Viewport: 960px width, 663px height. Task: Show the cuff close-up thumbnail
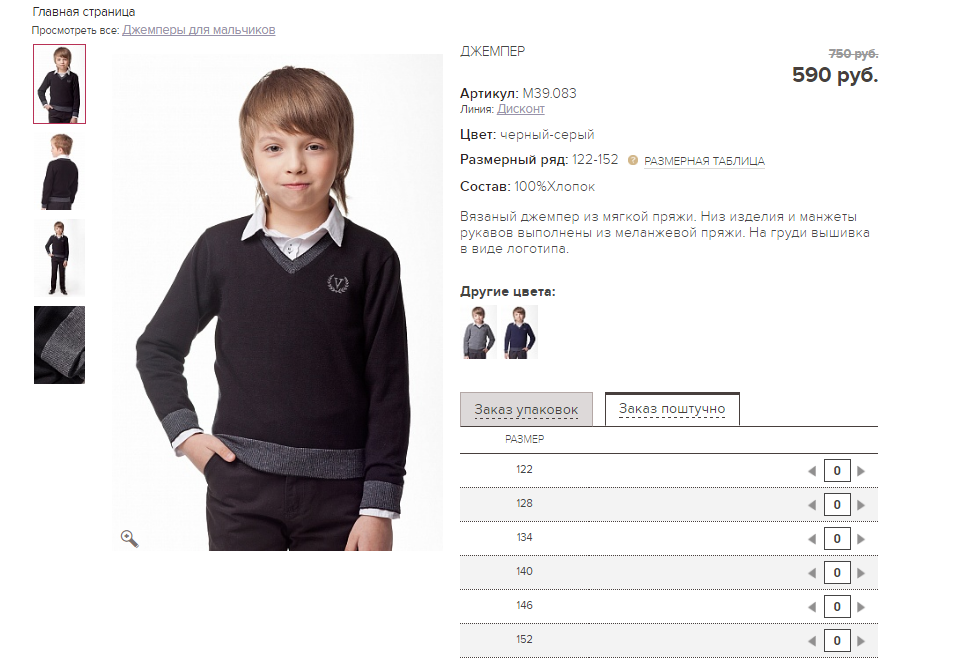[59, 345]
